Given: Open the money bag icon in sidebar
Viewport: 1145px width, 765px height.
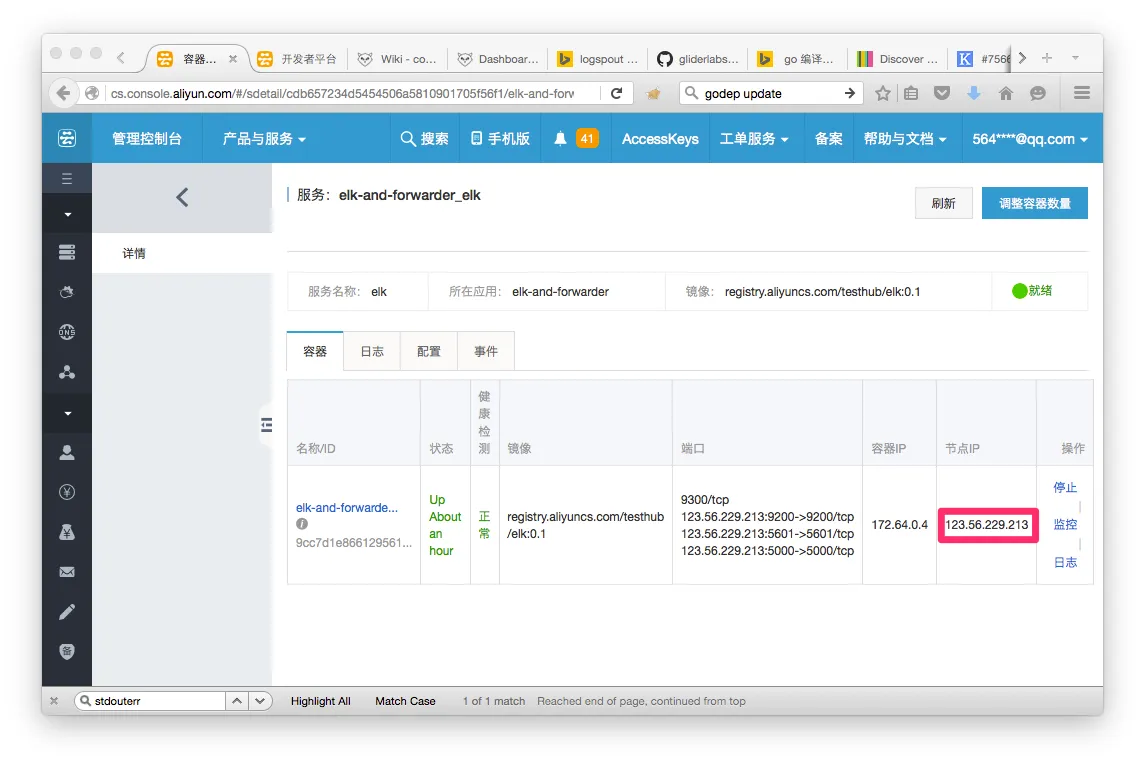Looking at the screenshot, I should tap(66, 532).
